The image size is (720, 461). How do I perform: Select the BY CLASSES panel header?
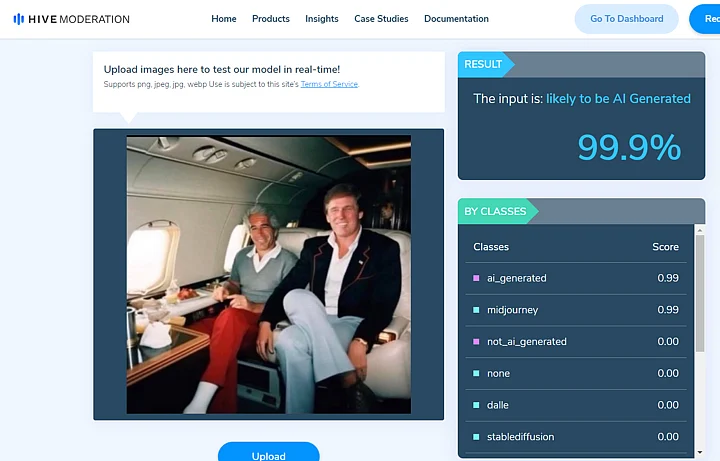(496, 212)
